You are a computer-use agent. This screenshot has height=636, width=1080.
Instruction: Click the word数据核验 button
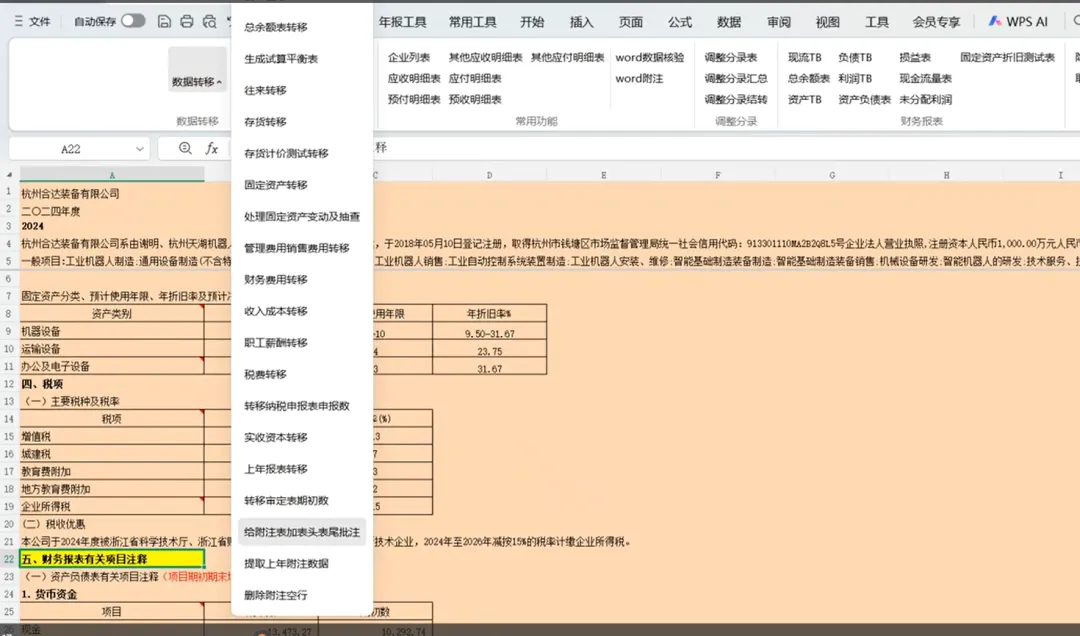click(x=650, y=57)
